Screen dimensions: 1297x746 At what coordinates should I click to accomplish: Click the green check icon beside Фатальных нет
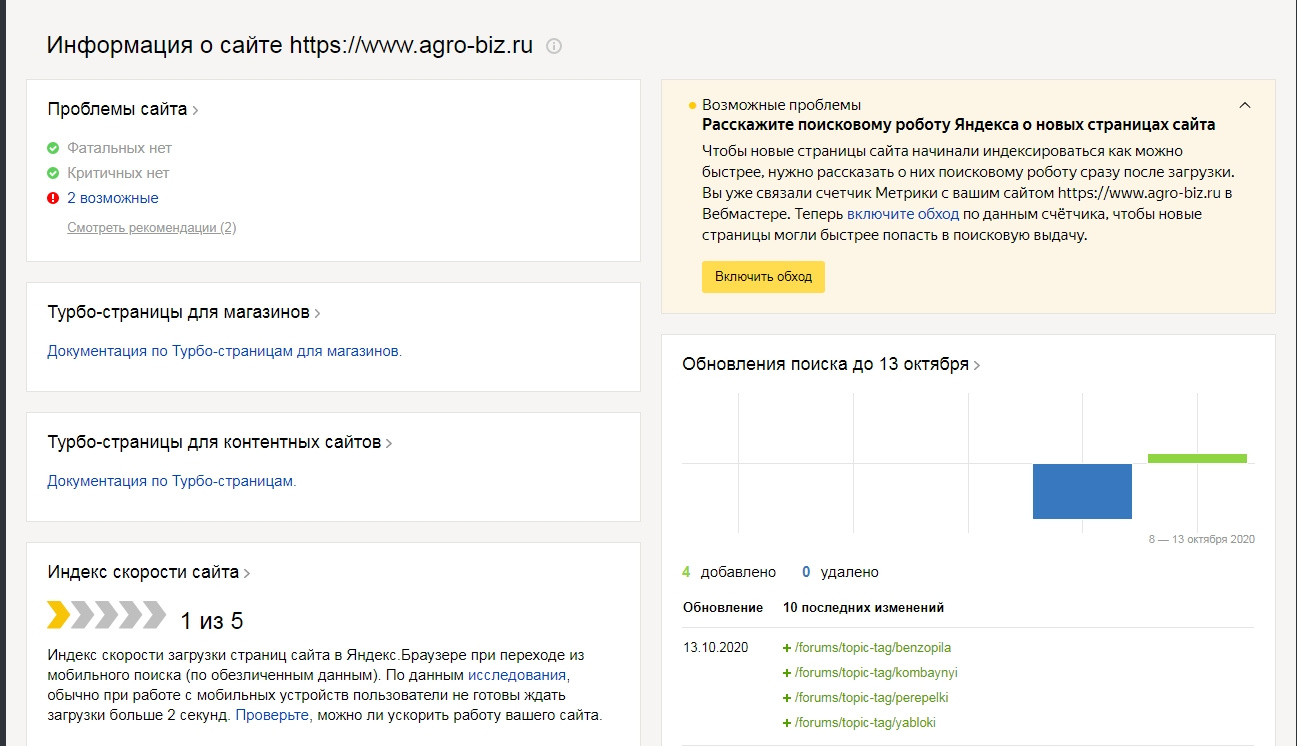tap(53, 148)
